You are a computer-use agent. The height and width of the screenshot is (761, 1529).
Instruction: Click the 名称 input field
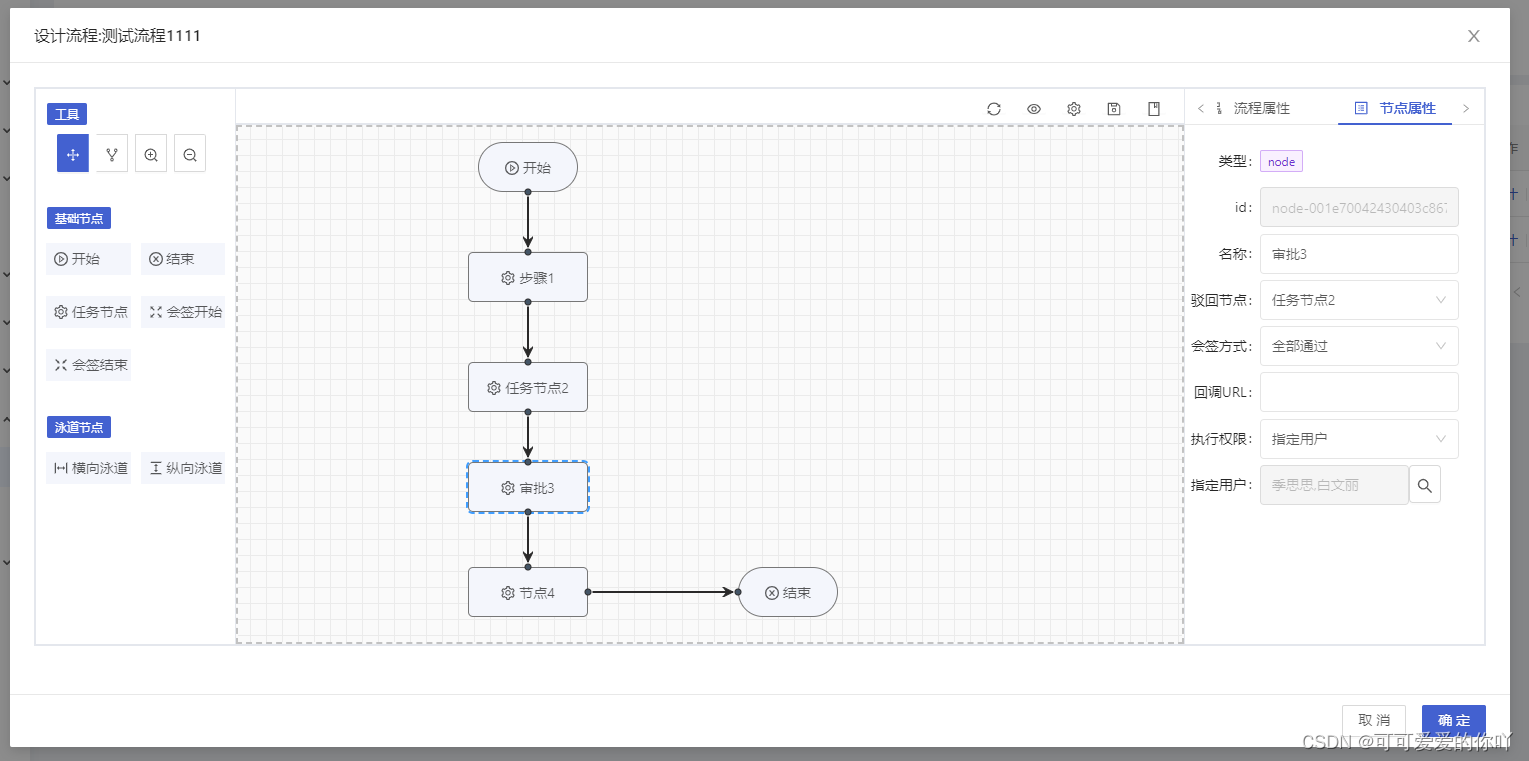click(x=1359, y=254)
